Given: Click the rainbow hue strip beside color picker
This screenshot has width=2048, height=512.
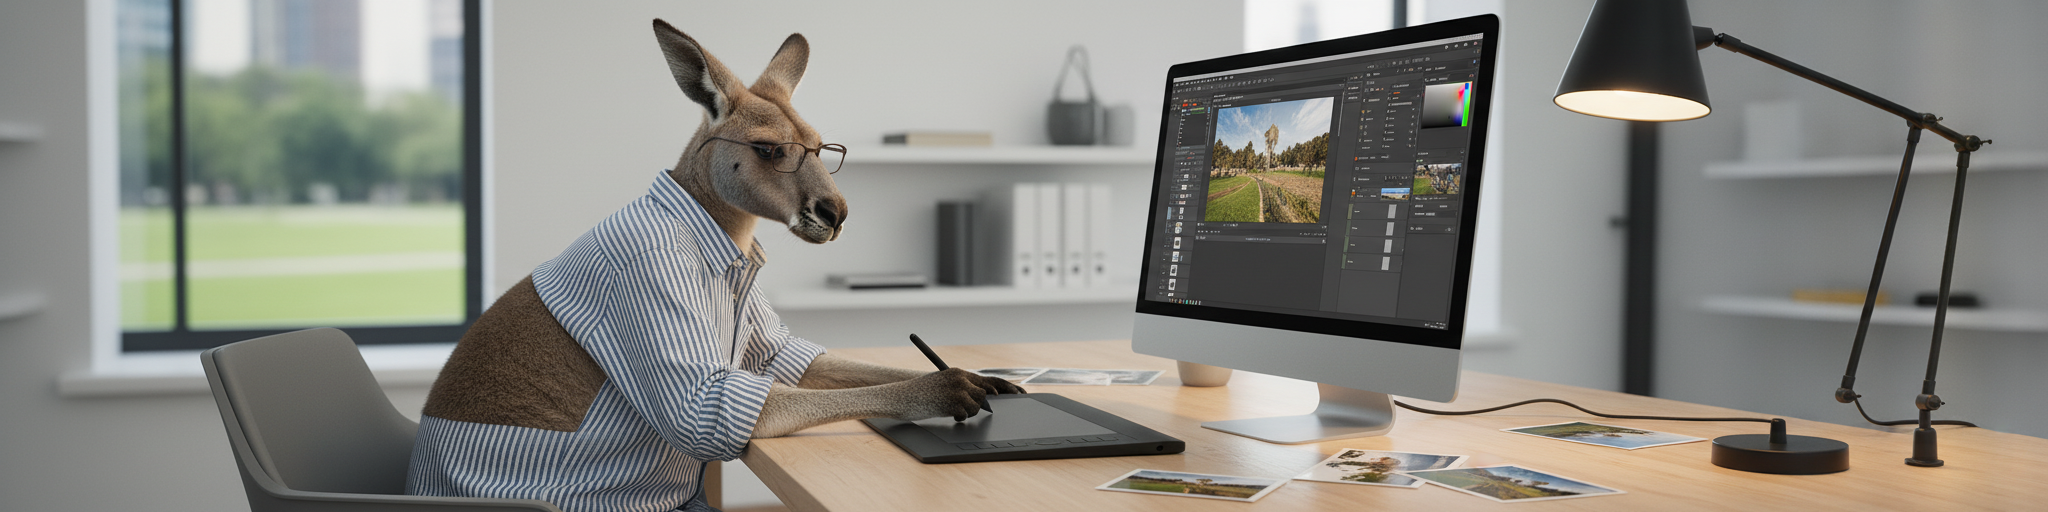Looking at the screenshot, I should (x=1465, y=104).
